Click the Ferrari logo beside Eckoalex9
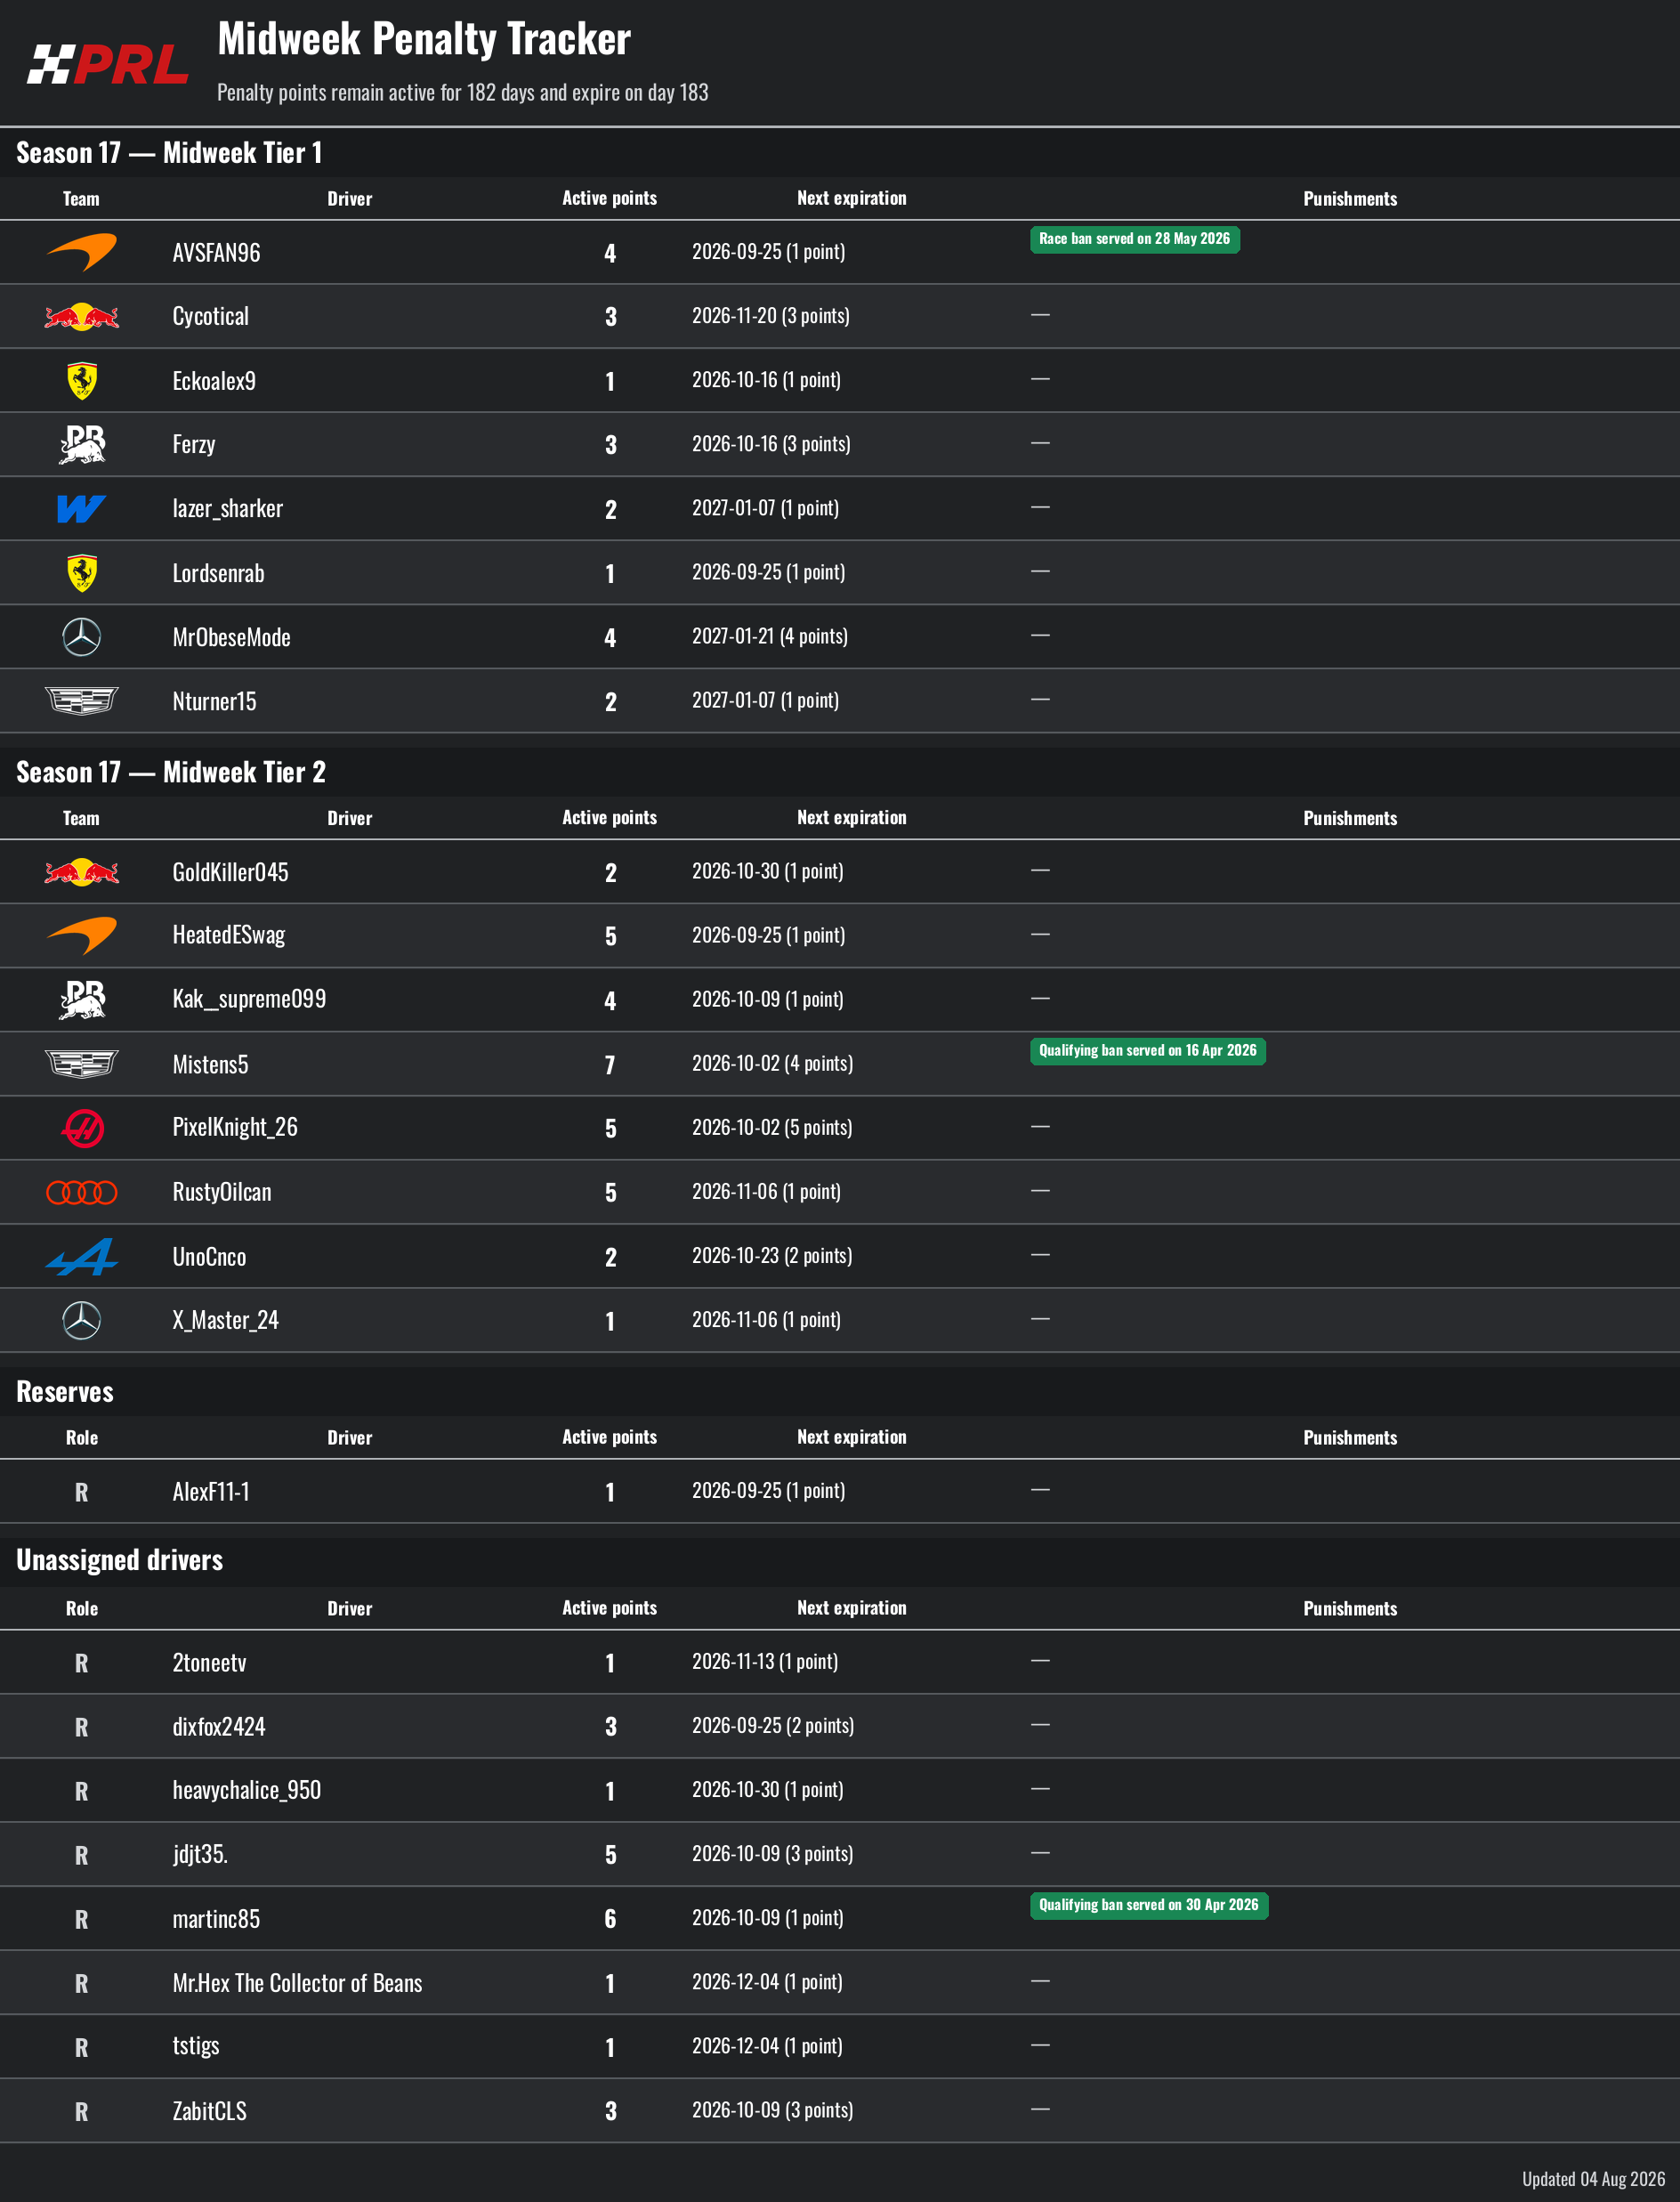This screenshot has height=2202, width=1680. pos(82,380)
